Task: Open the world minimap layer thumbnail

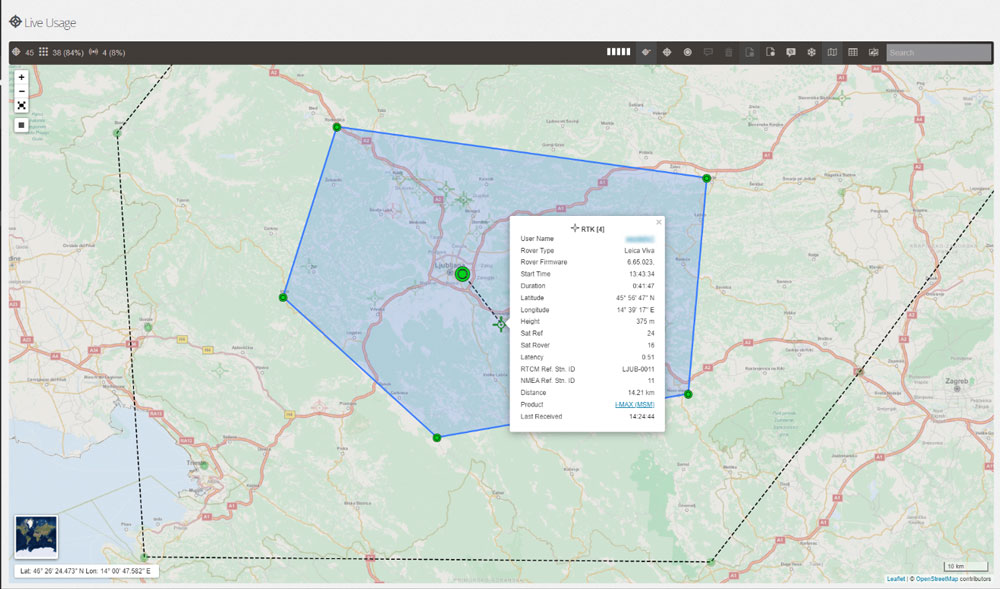Action: (36, 536)
